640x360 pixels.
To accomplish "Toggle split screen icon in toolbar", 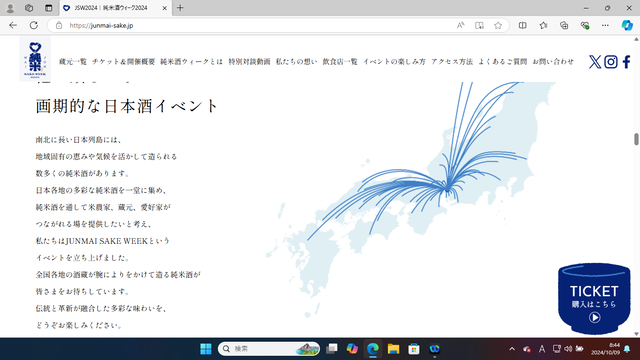I will pos(522,25).
